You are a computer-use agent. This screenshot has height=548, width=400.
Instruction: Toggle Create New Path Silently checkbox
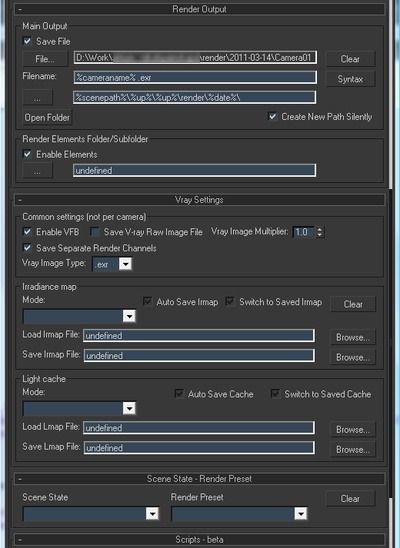(x=272, y=116)
